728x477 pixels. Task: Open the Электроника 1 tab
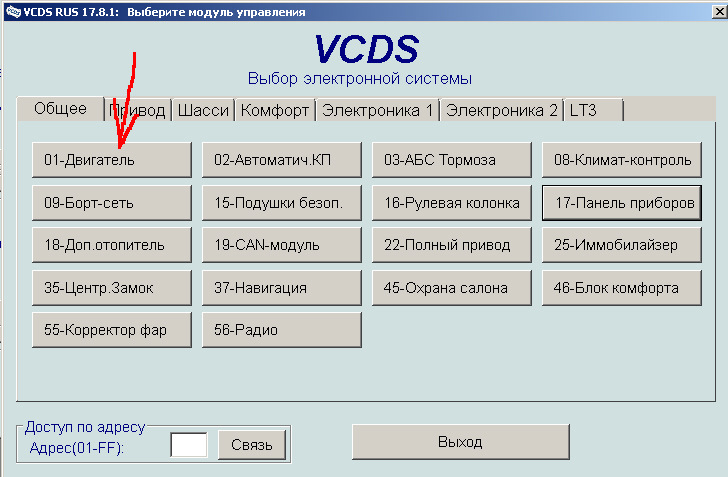point(377,111)
